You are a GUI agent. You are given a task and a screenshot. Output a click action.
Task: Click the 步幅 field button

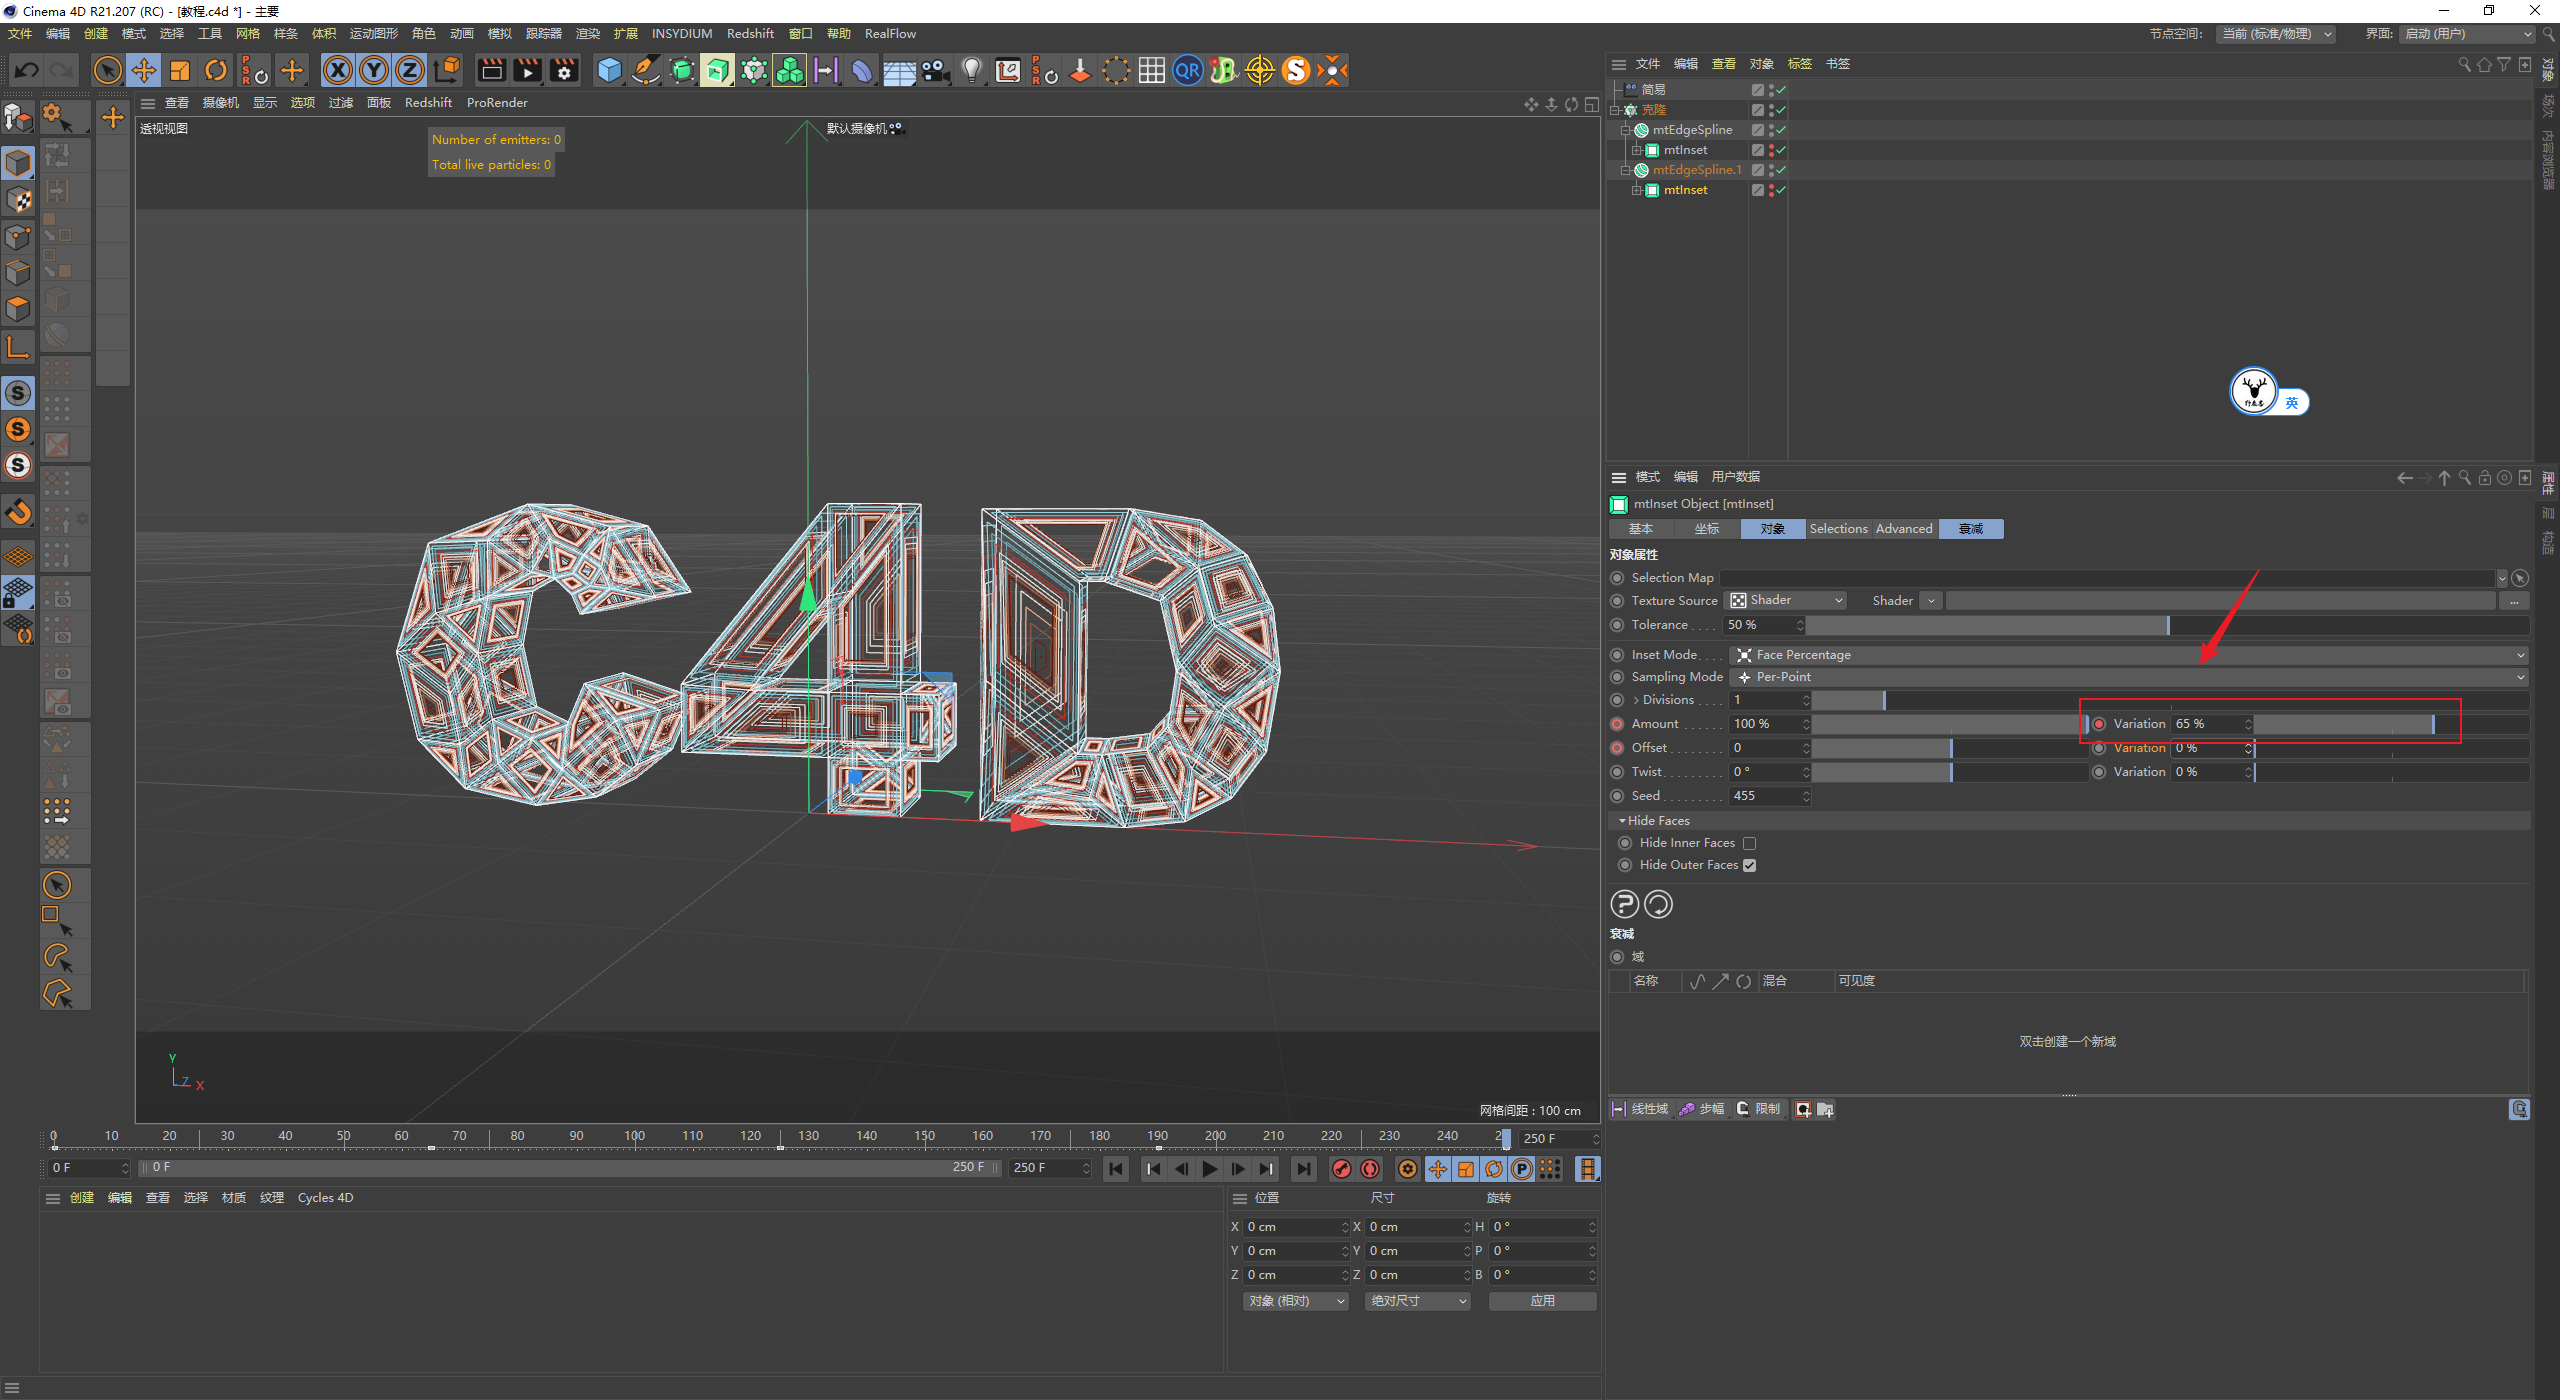coord(1702,1109)
